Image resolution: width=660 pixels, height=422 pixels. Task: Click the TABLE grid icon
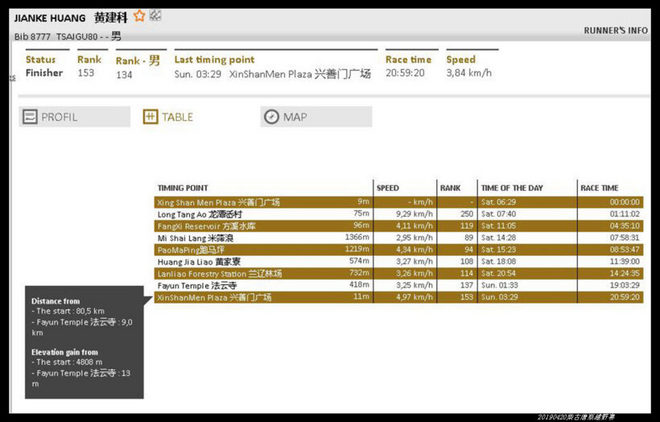[151, 117]
